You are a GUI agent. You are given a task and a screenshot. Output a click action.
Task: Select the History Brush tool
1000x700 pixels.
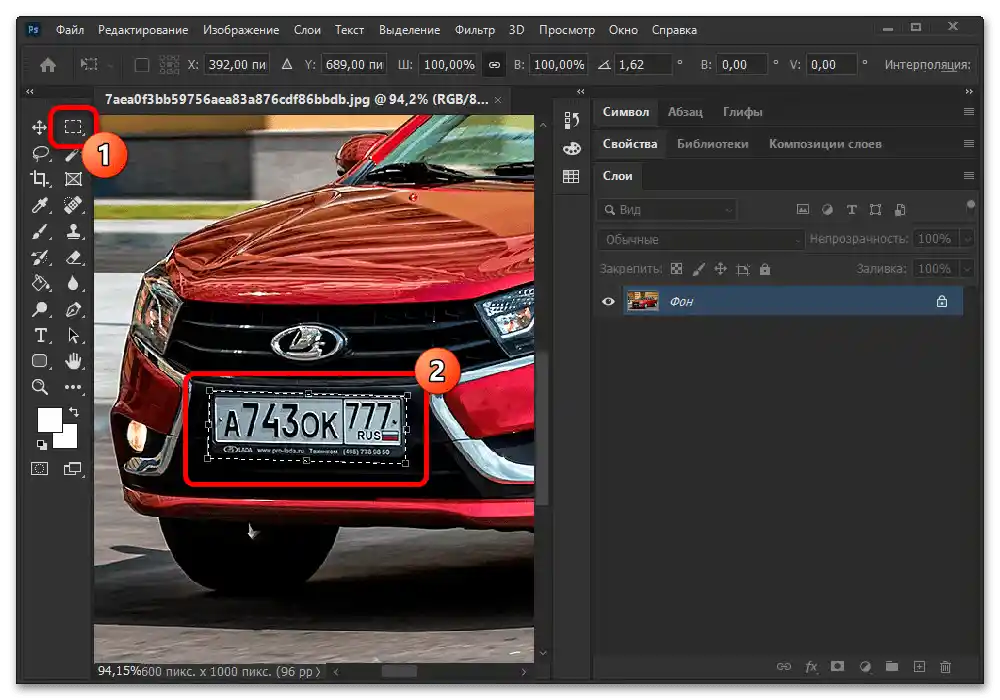click(40, 258)
